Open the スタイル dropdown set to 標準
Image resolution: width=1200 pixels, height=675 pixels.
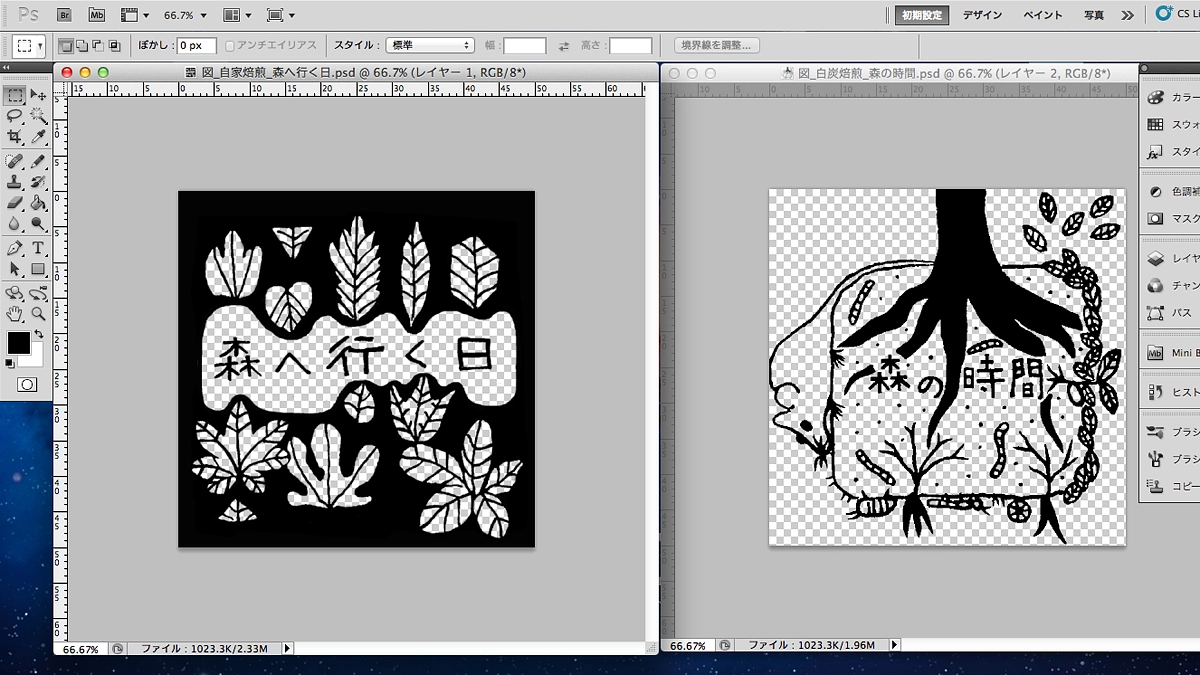point(431,46)
